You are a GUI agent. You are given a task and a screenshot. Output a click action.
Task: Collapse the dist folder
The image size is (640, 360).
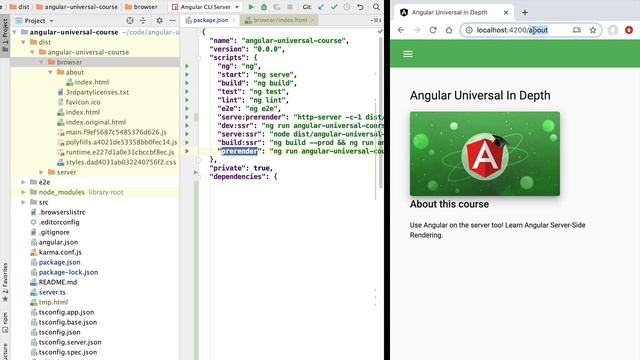(x=23, y=42)
